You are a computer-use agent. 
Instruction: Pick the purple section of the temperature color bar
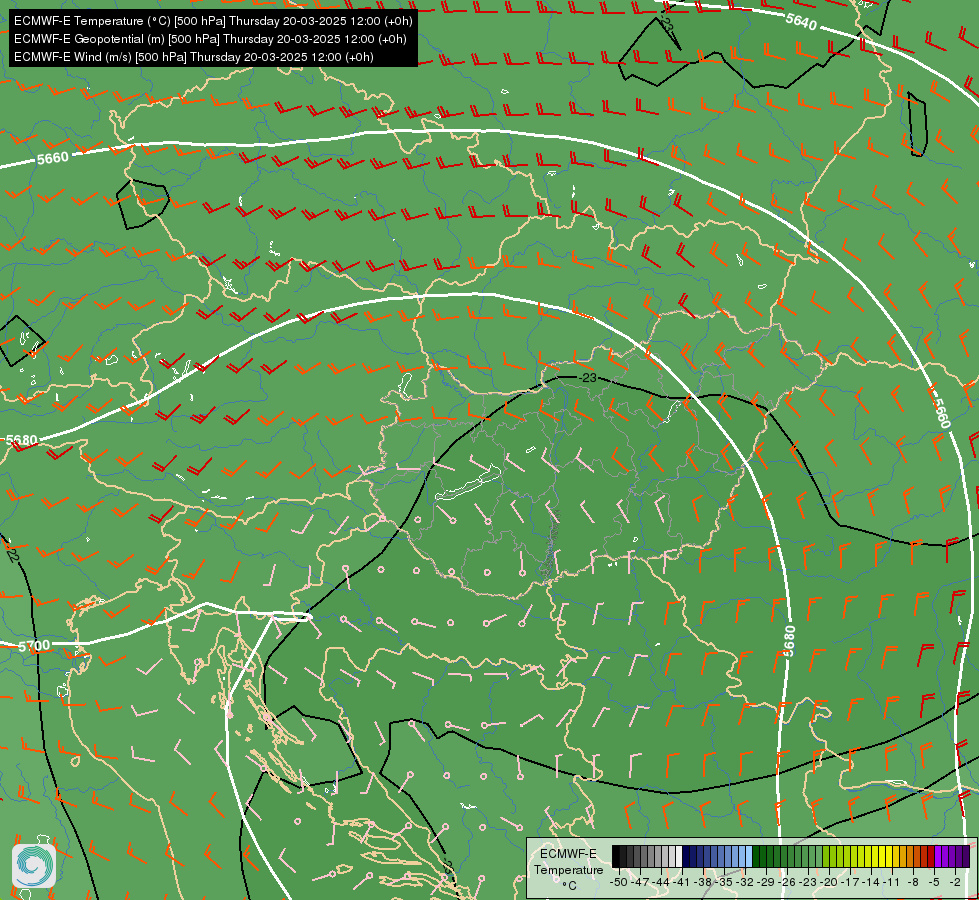pyautogui.click(x=952, y=857)
